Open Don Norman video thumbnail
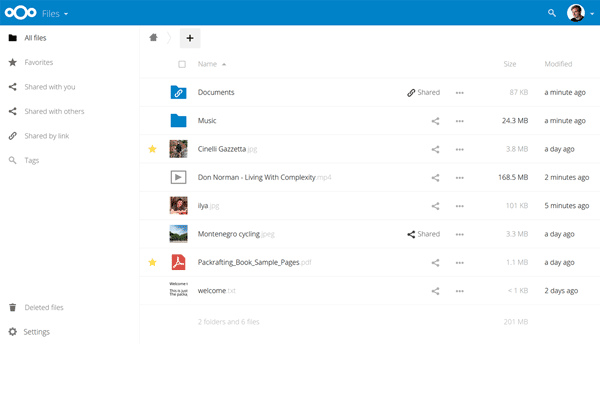The width and height of the screenshot is (600, 400). click(x=178, y=177)
